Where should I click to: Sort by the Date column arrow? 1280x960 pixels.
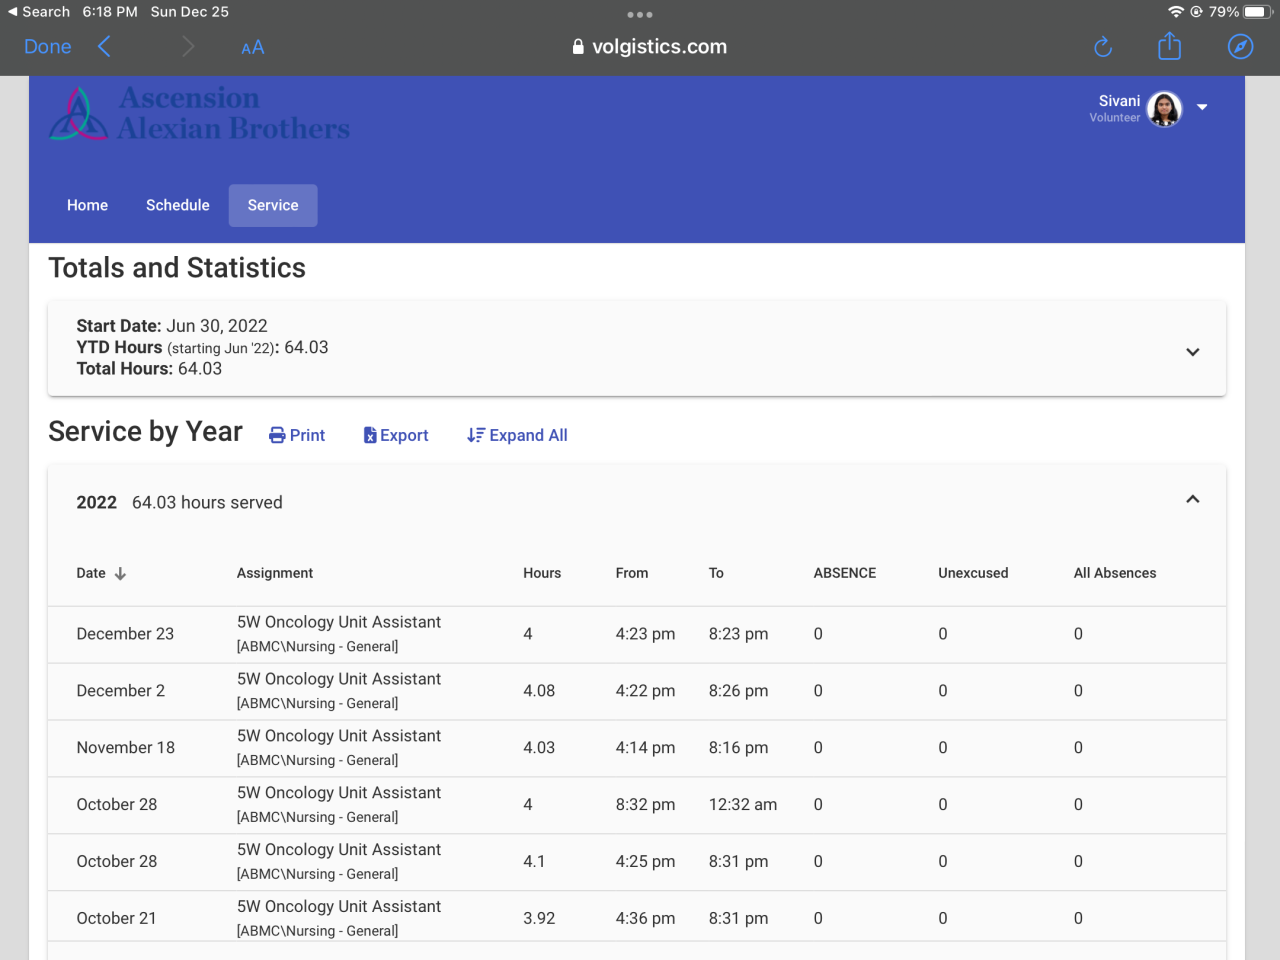click(x=120, y=574)
